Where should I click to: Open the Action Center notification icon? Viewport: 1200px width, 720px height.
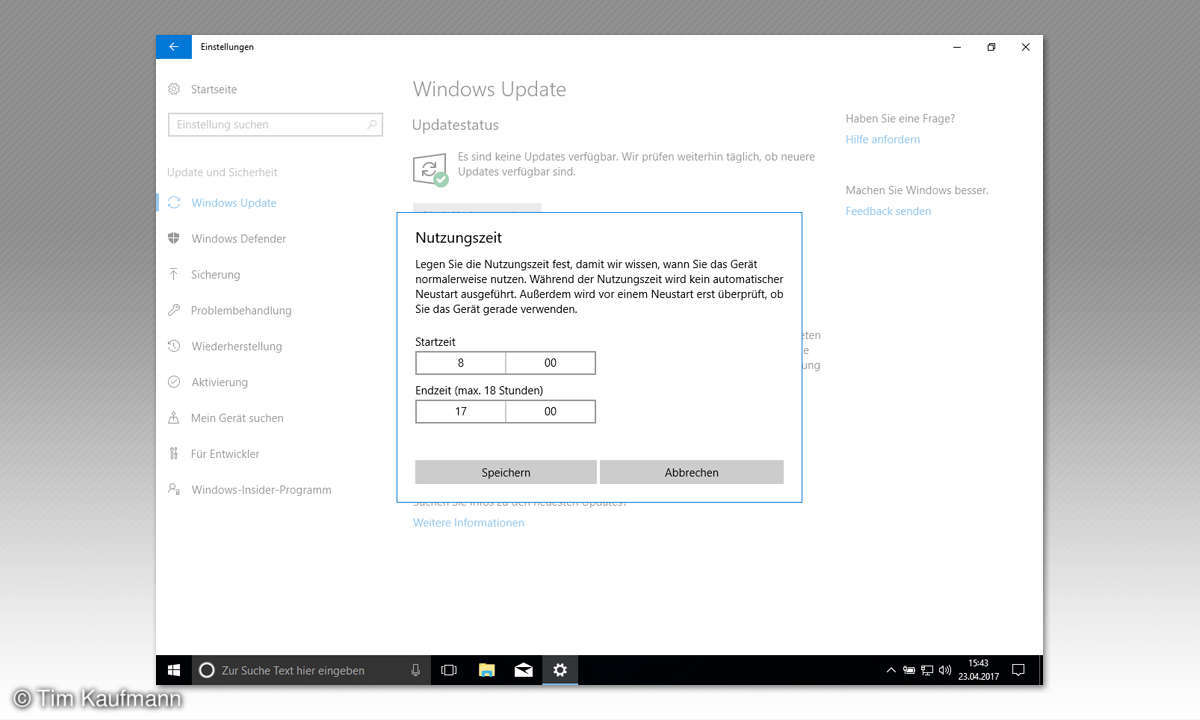click(x=1018, y=670)
